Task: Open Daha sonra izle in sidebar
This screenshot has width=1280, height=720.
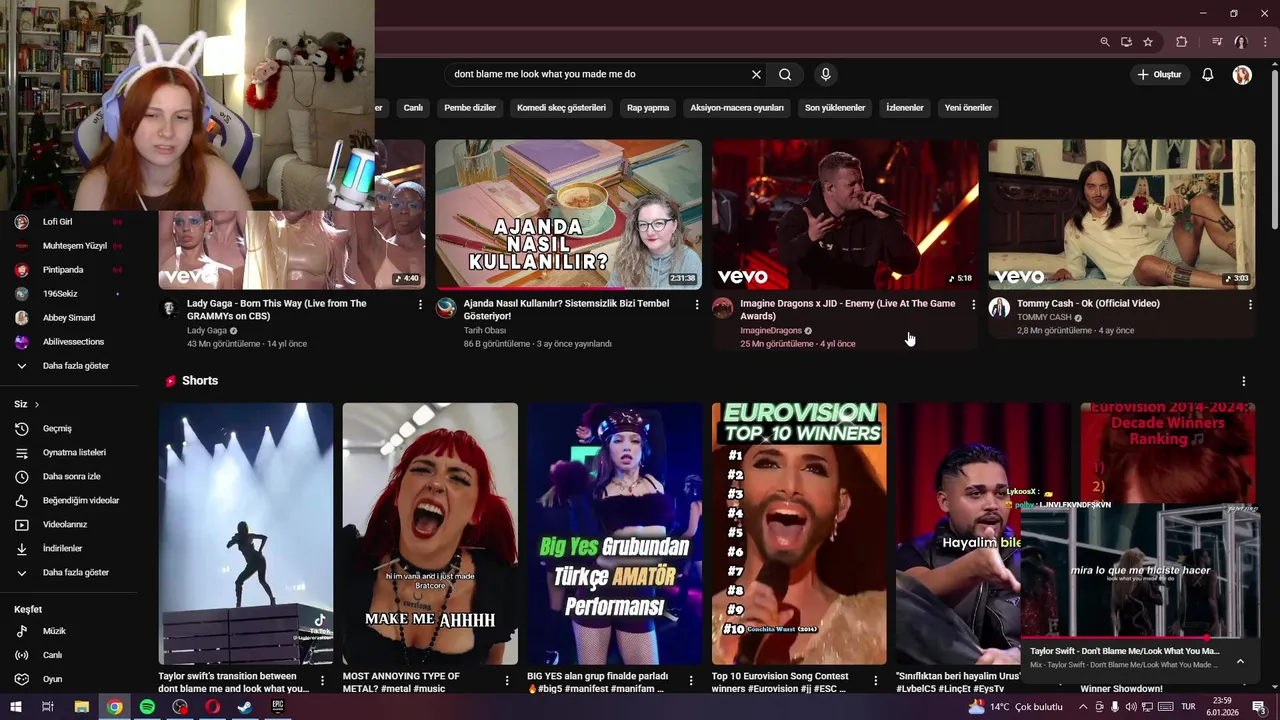Action: coord(70,477)
